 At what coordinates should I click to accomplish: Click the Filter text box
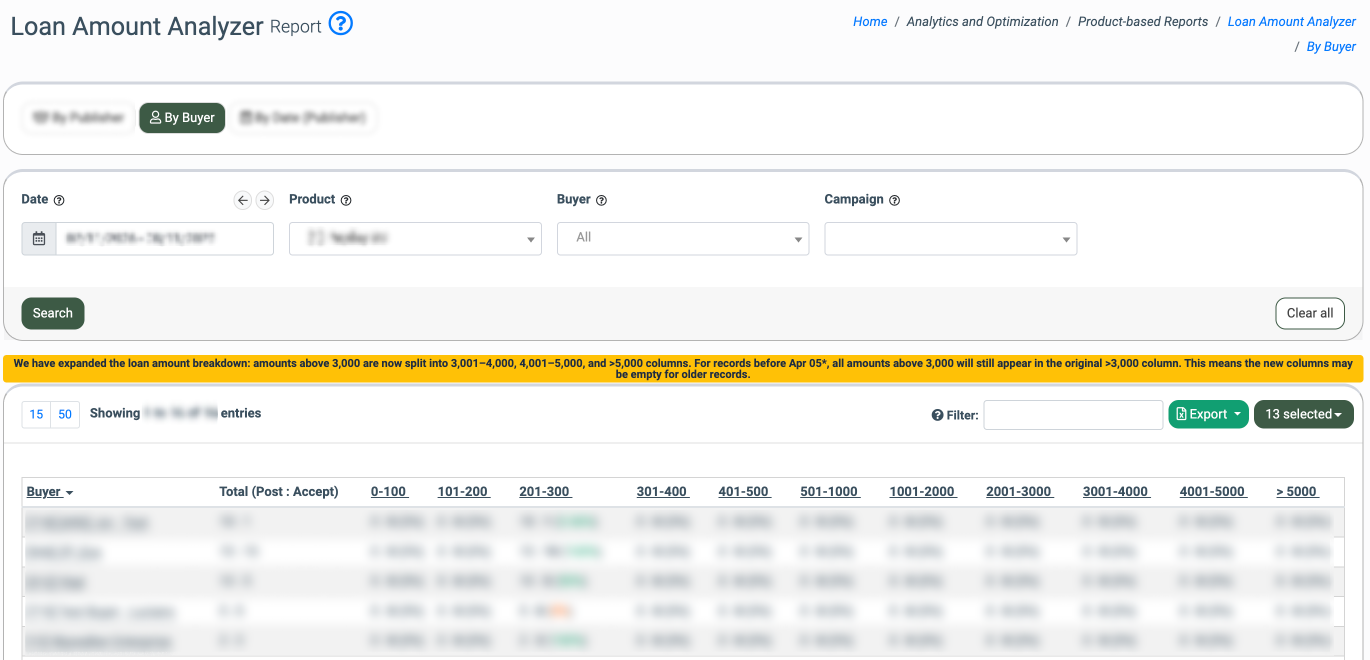click(1073, 415)
